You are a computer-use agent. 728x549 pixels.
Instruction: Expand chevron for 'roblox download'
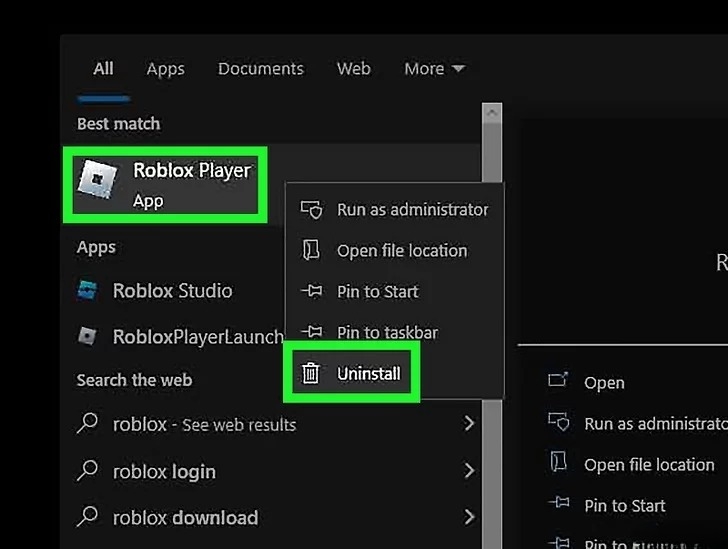point(469,516)
